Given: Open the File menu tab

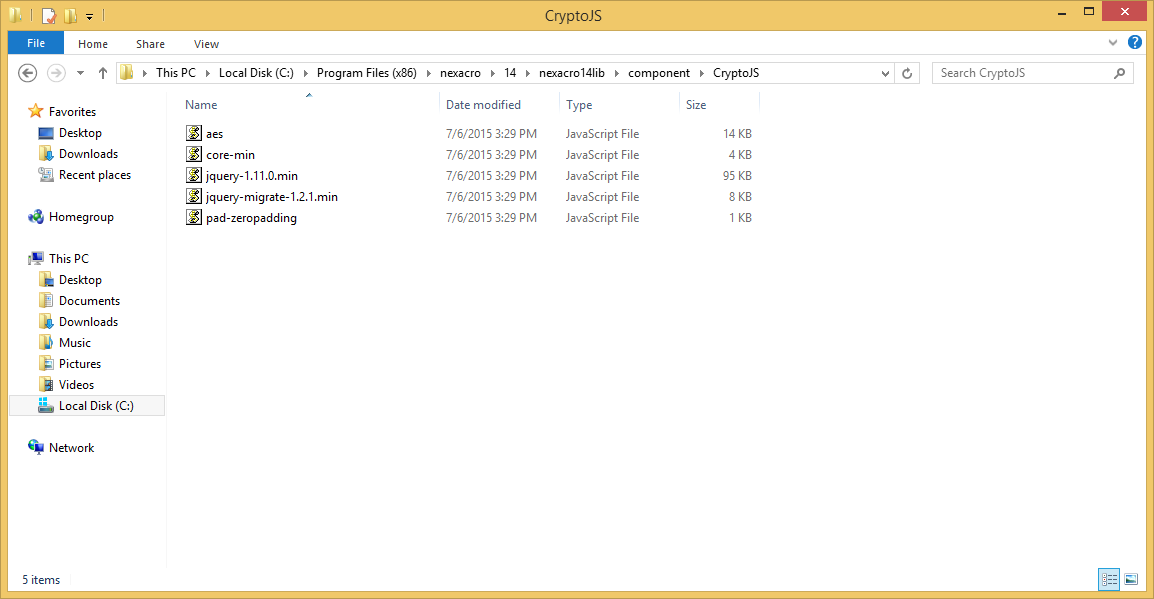Looking at the screenshot, I should [35, 43].
